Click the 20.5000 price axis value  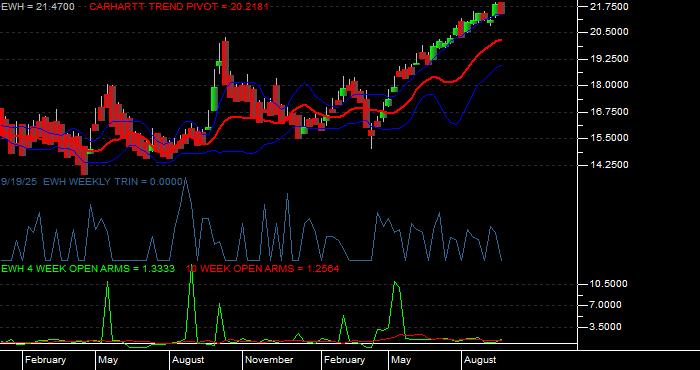[610, 32]
